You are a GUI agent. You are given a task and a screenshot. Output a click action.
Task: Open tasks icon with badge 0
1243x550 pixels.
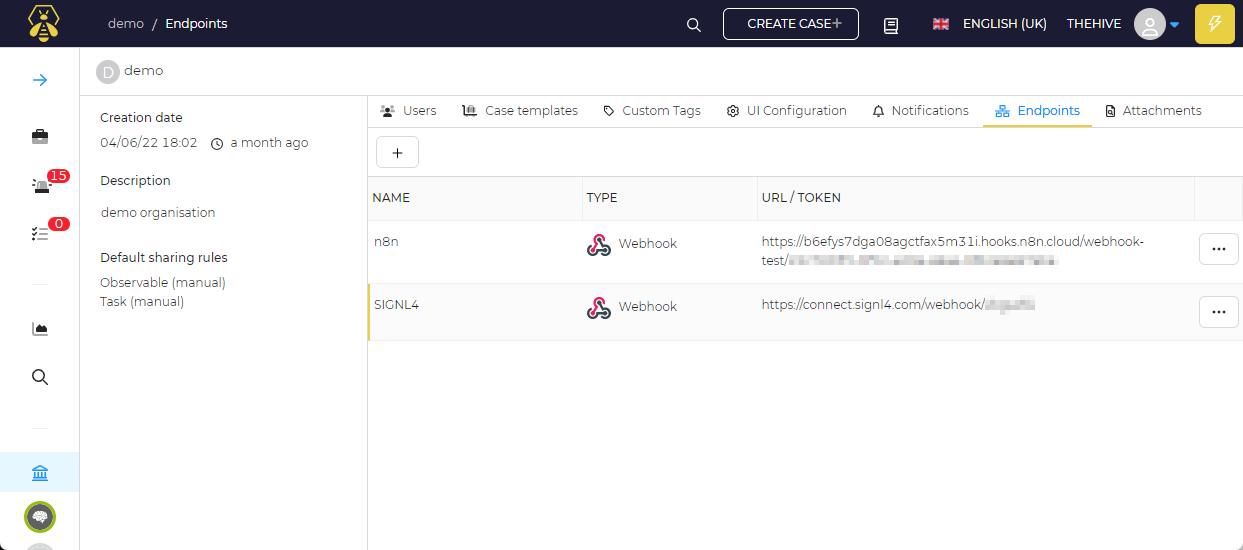coord(40,233)
